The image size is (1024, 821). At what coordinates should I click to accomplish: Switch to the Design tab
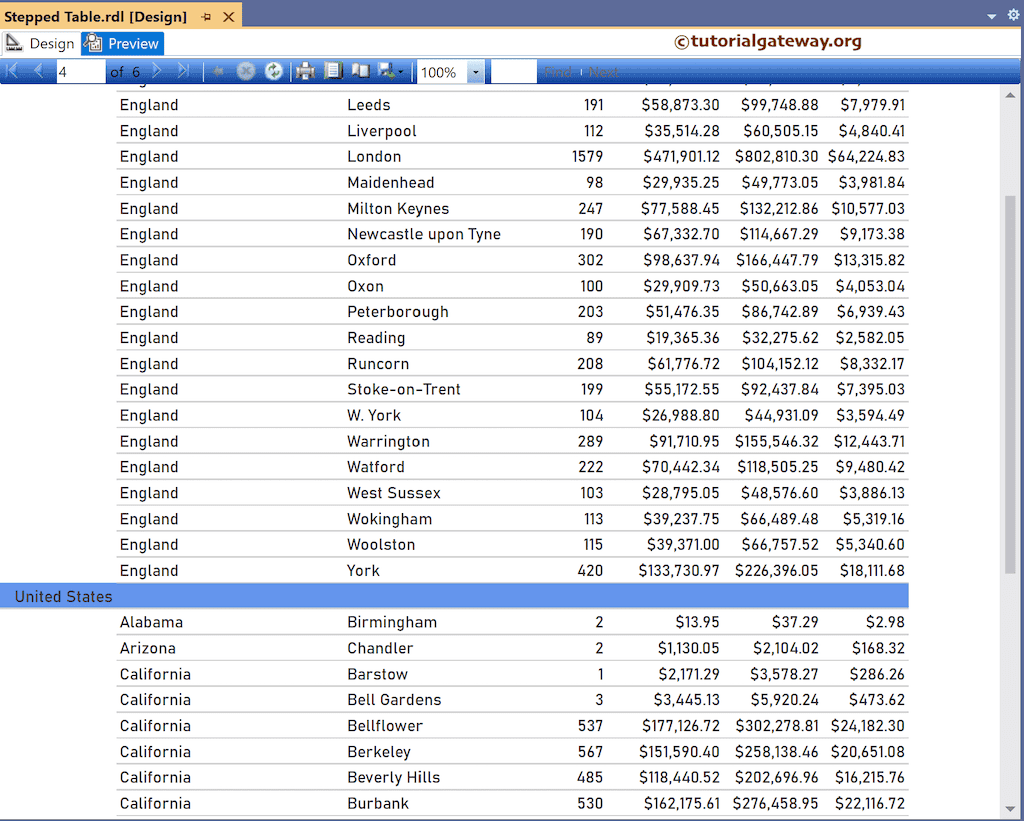pyautogui.click(x=50, y=43)
